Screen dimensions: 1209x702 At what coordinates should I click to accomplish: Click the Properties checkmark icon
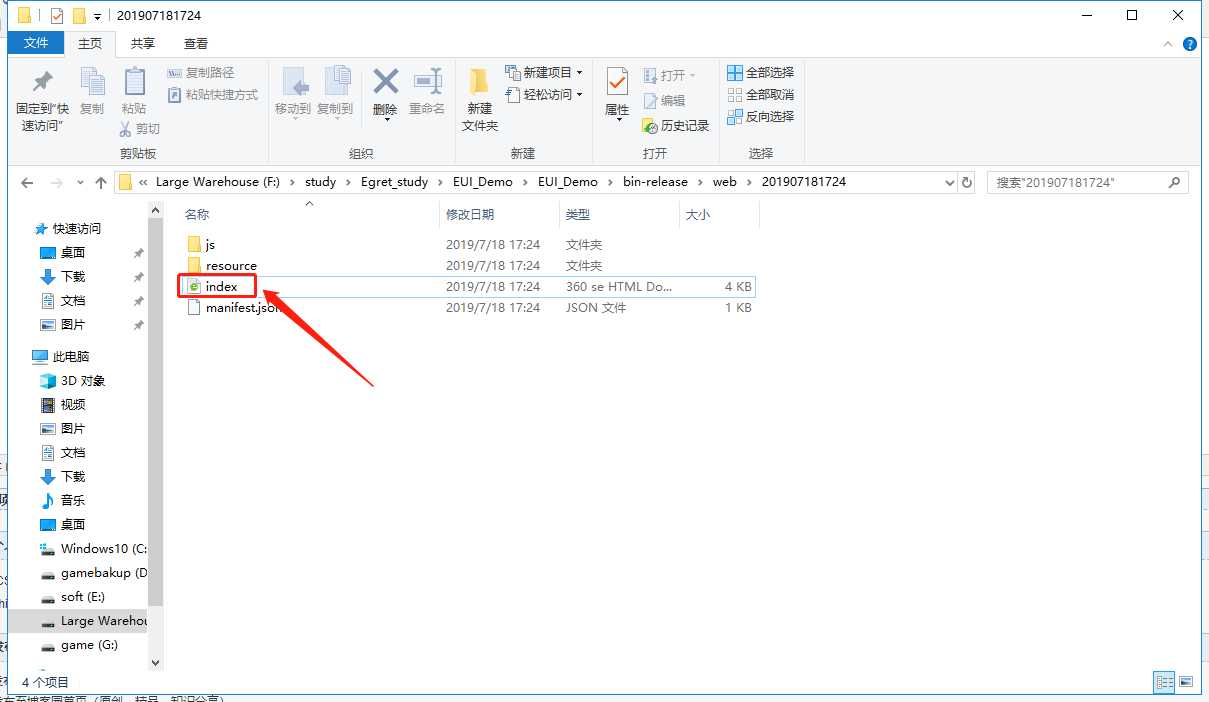pos(617,82)
